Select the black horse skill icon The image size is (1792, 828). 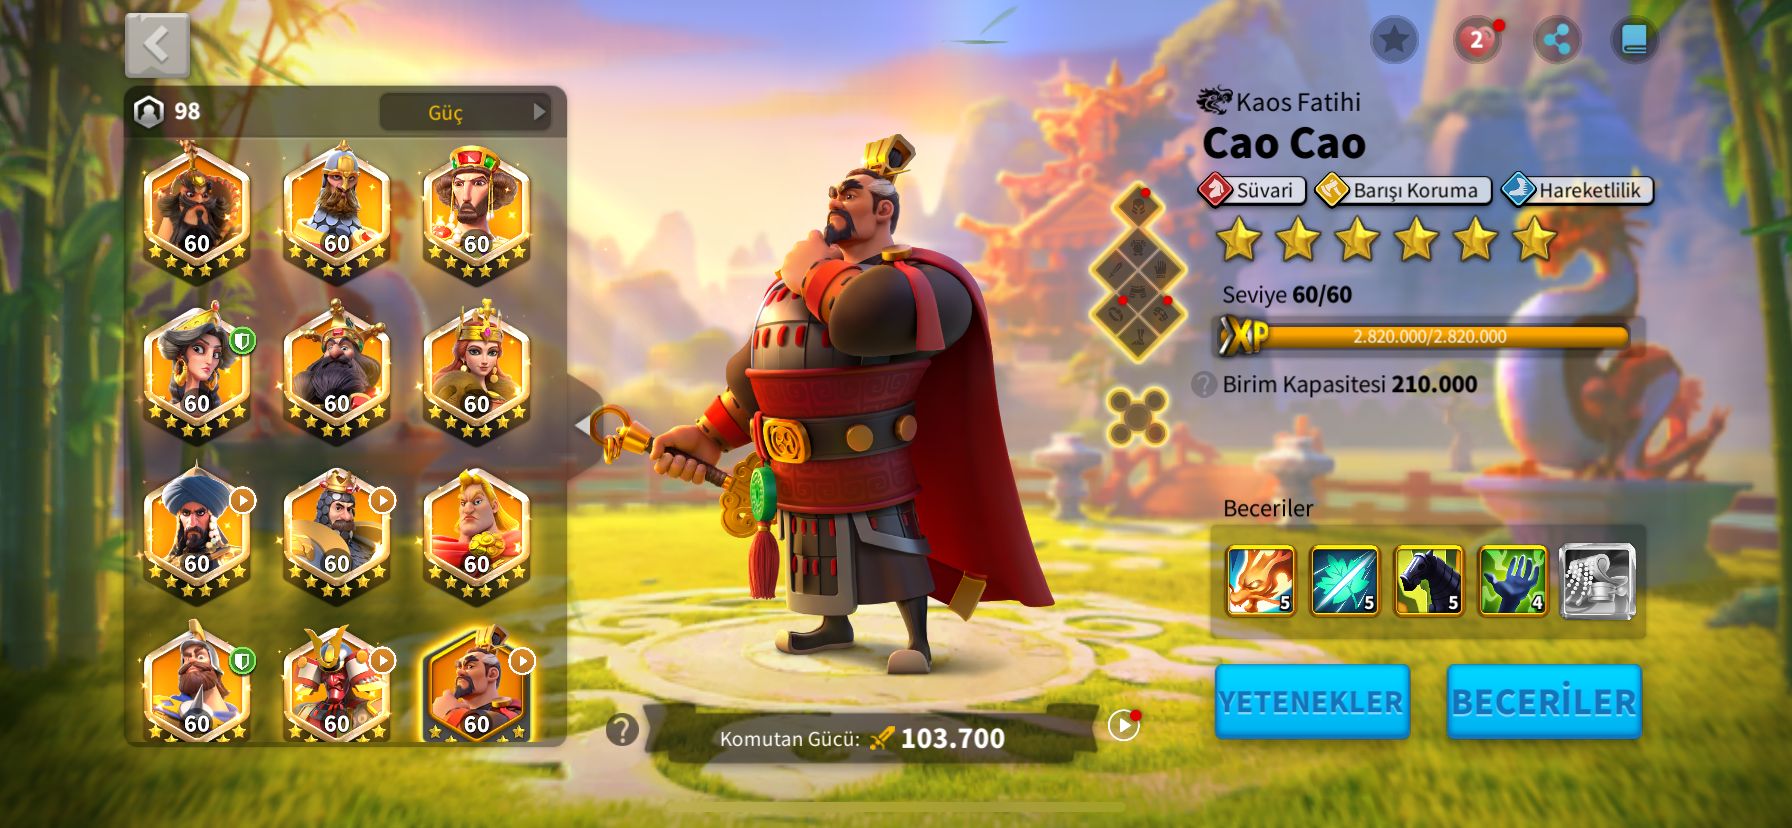click(x=1428, y=580)
